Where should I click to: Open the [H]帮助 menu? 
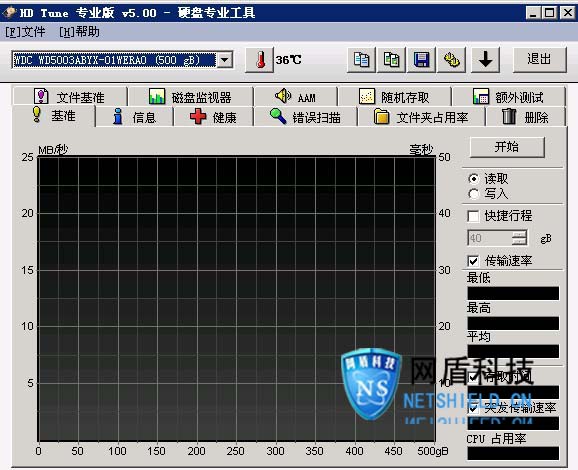[x=79, y=32]
